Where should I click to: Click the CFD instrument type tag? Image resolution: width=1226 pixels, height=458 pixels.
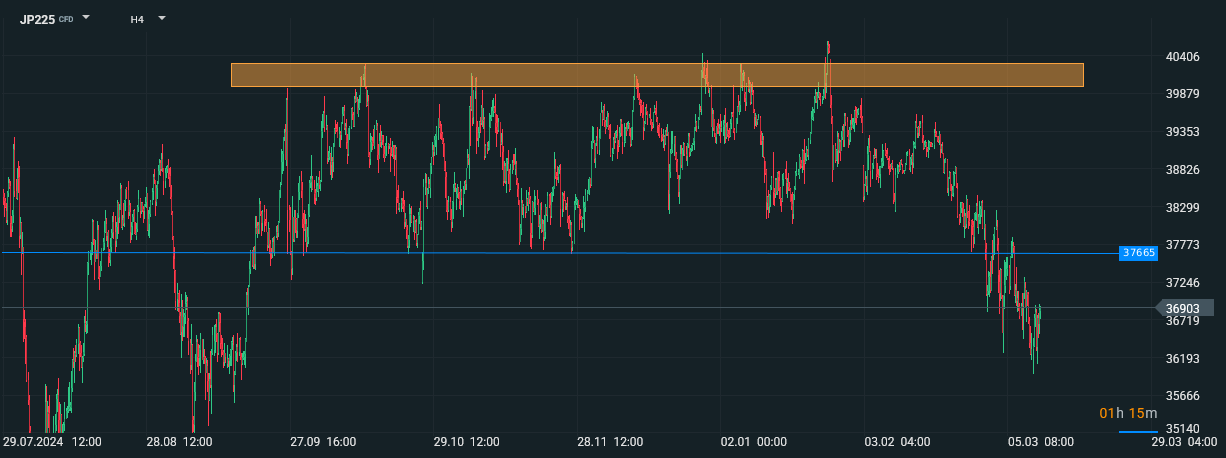pyautogui.click(x=66, y=19)
